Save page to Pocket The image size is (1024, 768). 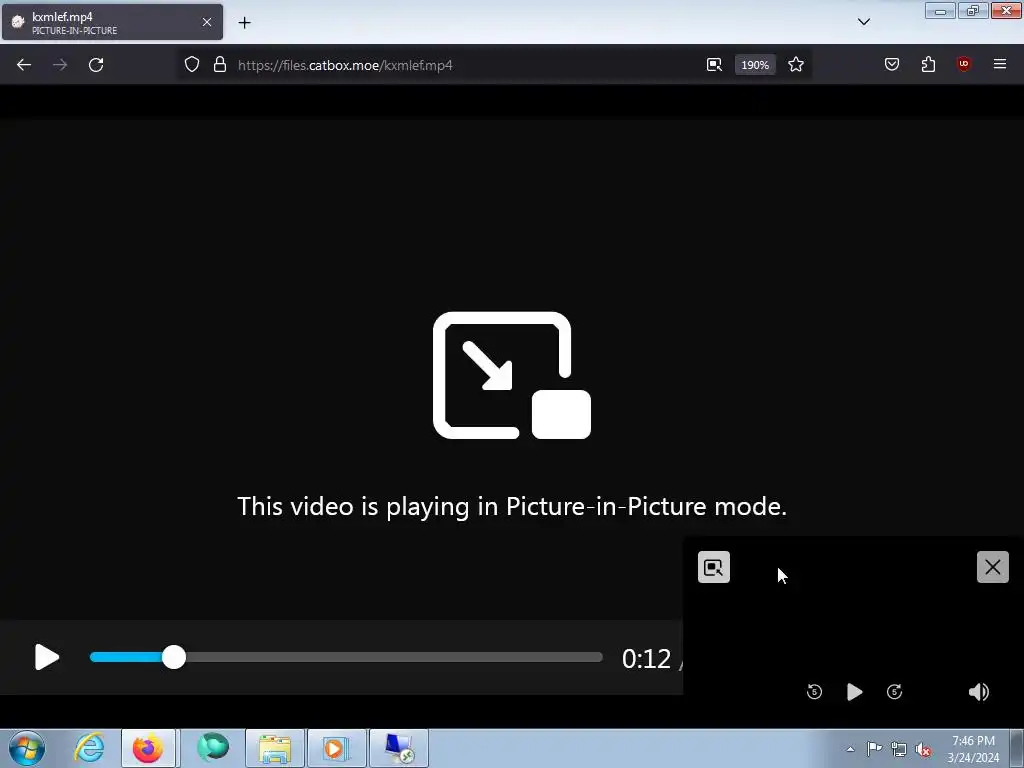(x=892, y=64)
